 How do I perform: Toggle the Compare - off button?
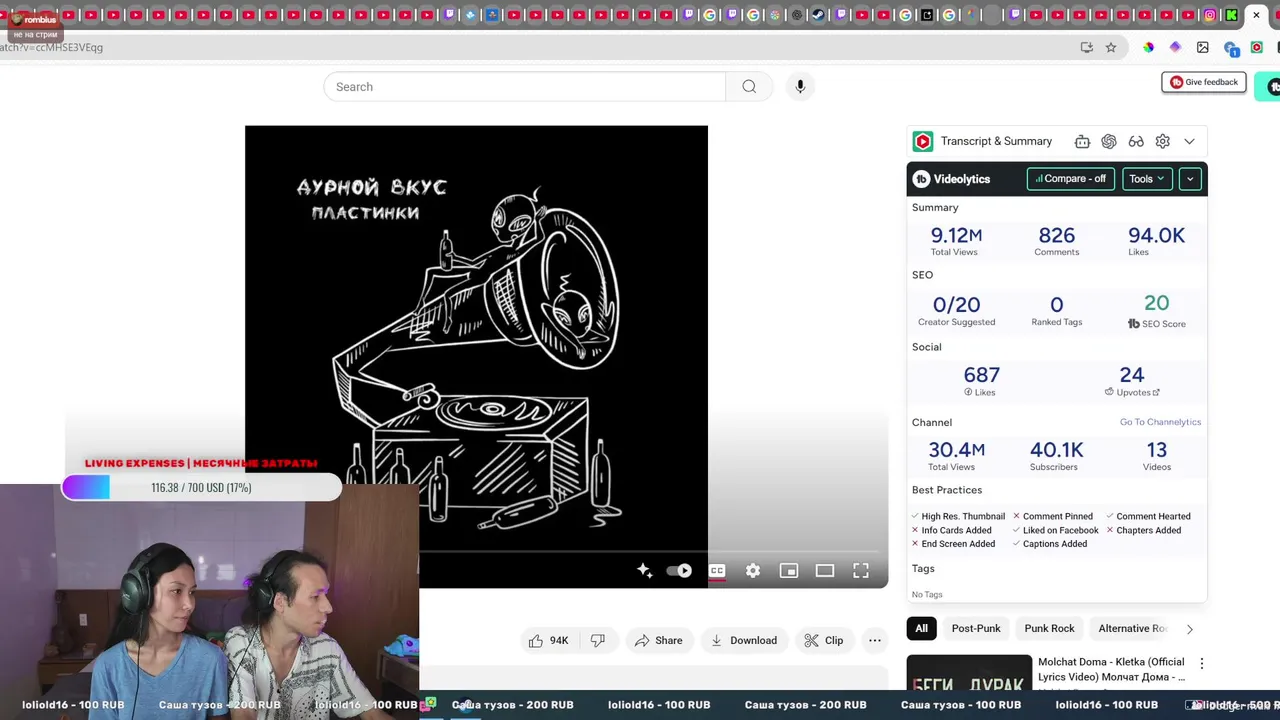pos(1070,179)
